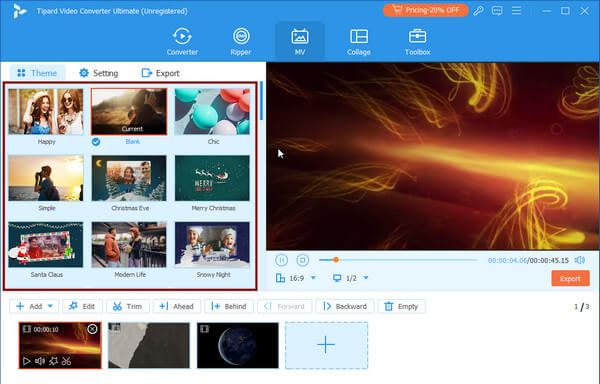600x384 pixels.
Task: Click the checkmark beside Blank theme
Action: point(96,142)
